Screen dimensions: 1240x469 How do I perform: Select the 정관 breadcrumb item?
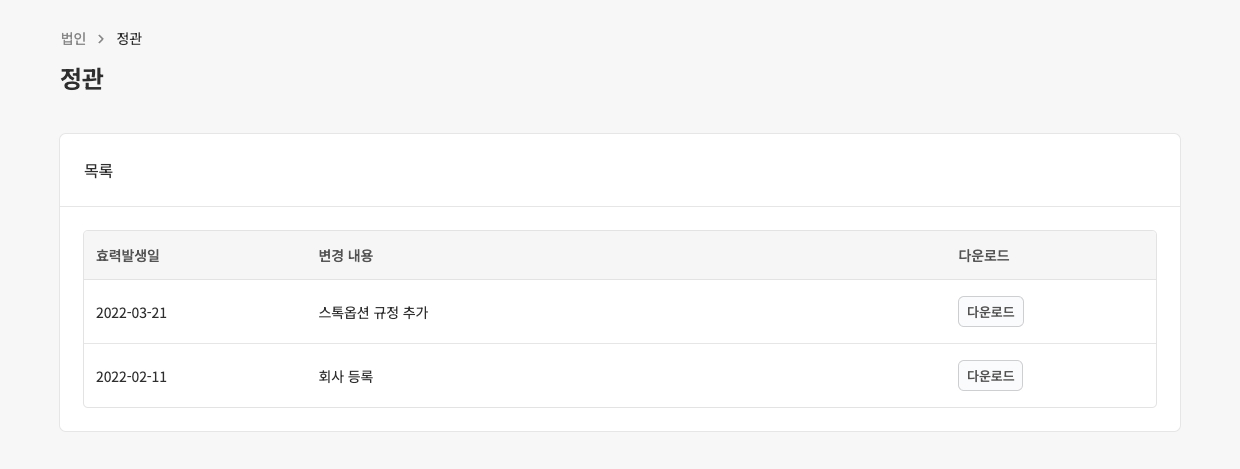coord(129,39)
